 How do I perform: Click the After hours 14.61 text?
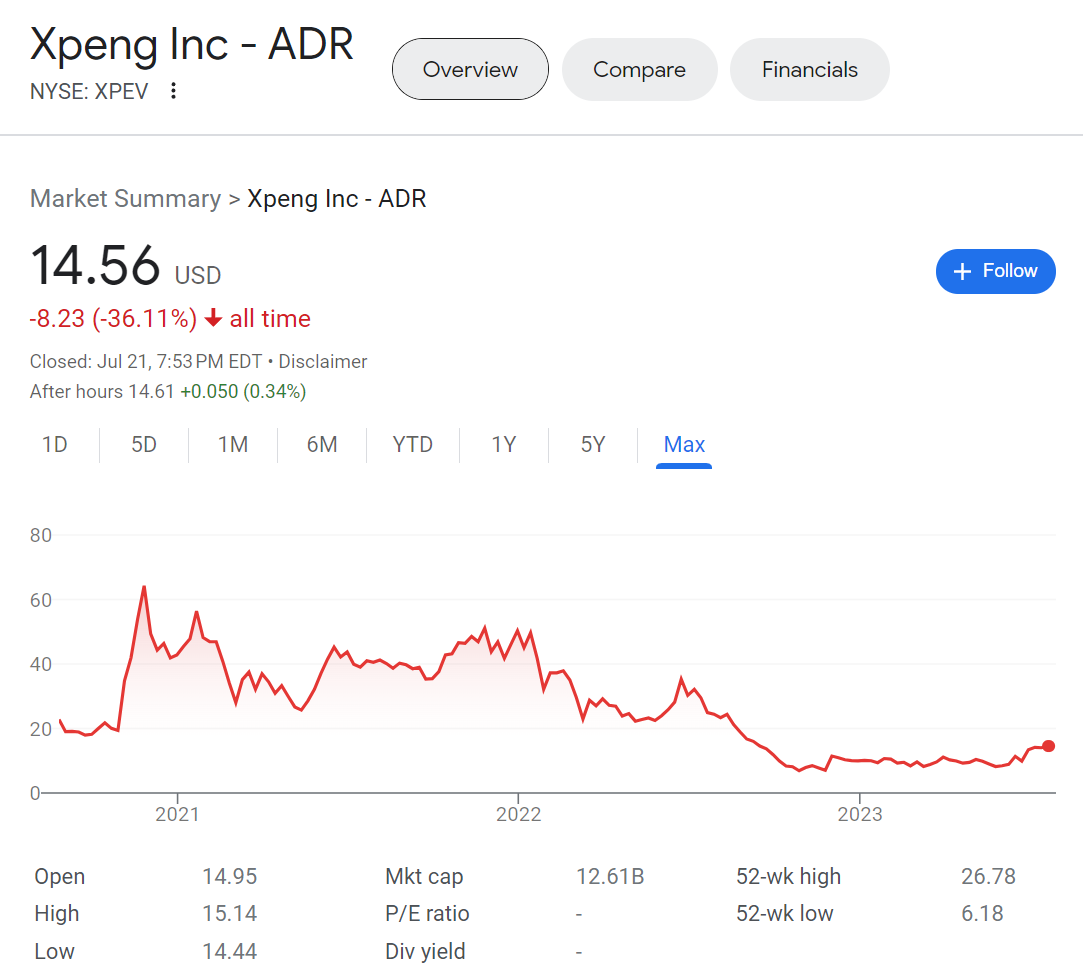pyautogui.click(x=102, y=392)
